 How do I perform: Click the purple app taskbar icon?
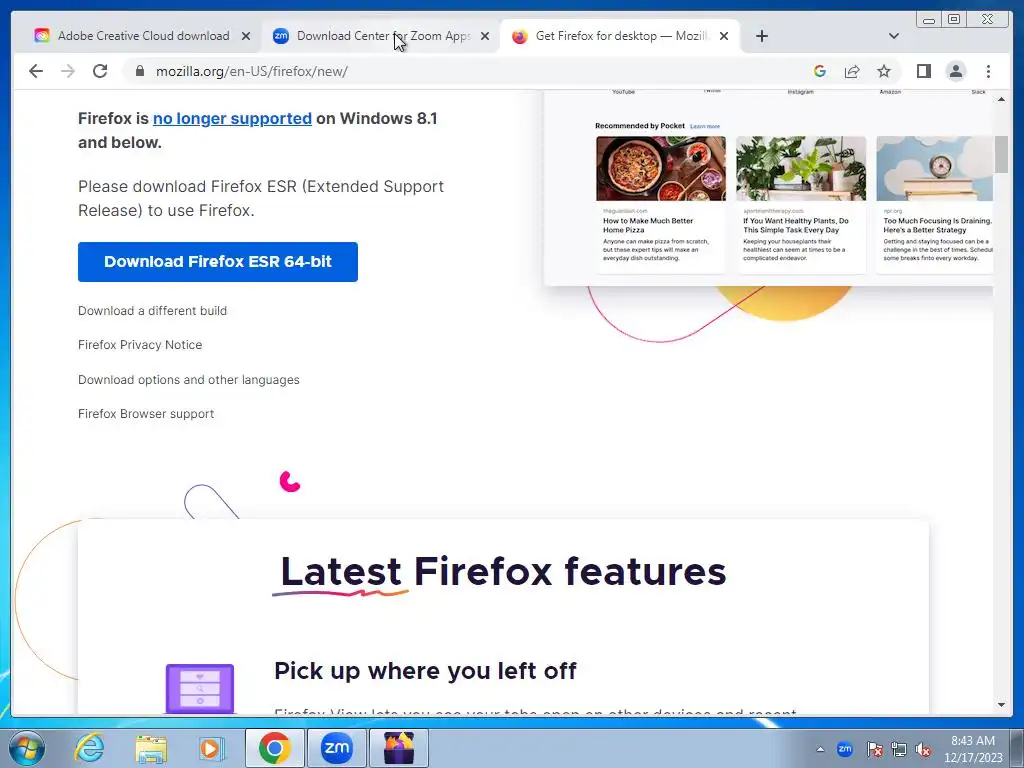[x=398, y=748]
